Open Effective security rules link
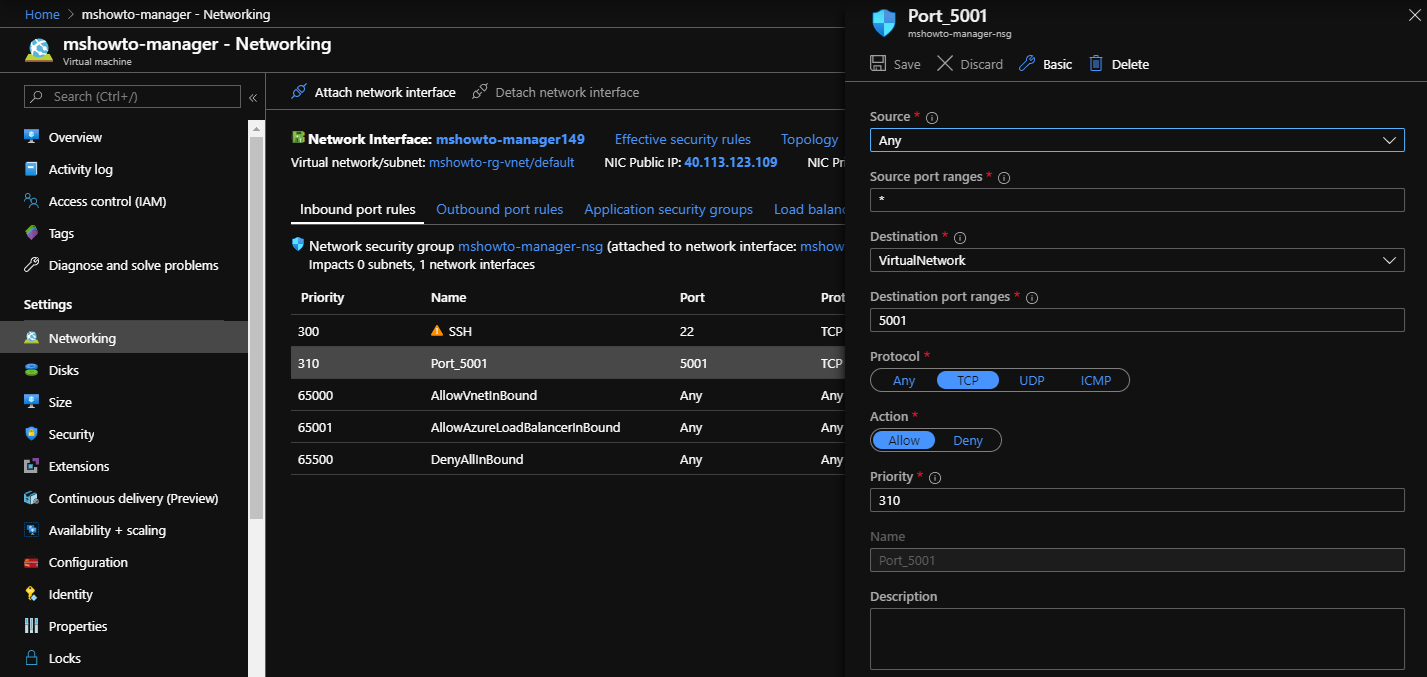 pos(683,140)
